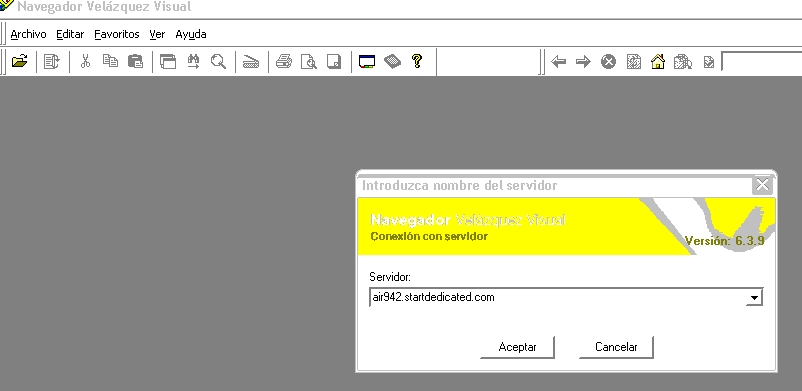The width and height of the screenshot is (802, 391).
Task: Open the Favoritos menu
Action: pyautogui.click(x=117, y=34)
